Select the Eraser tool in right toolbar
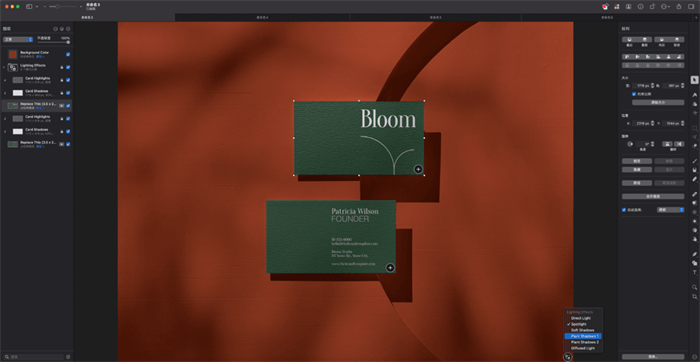Screen dimensions: 700x362 coord(695,179)
